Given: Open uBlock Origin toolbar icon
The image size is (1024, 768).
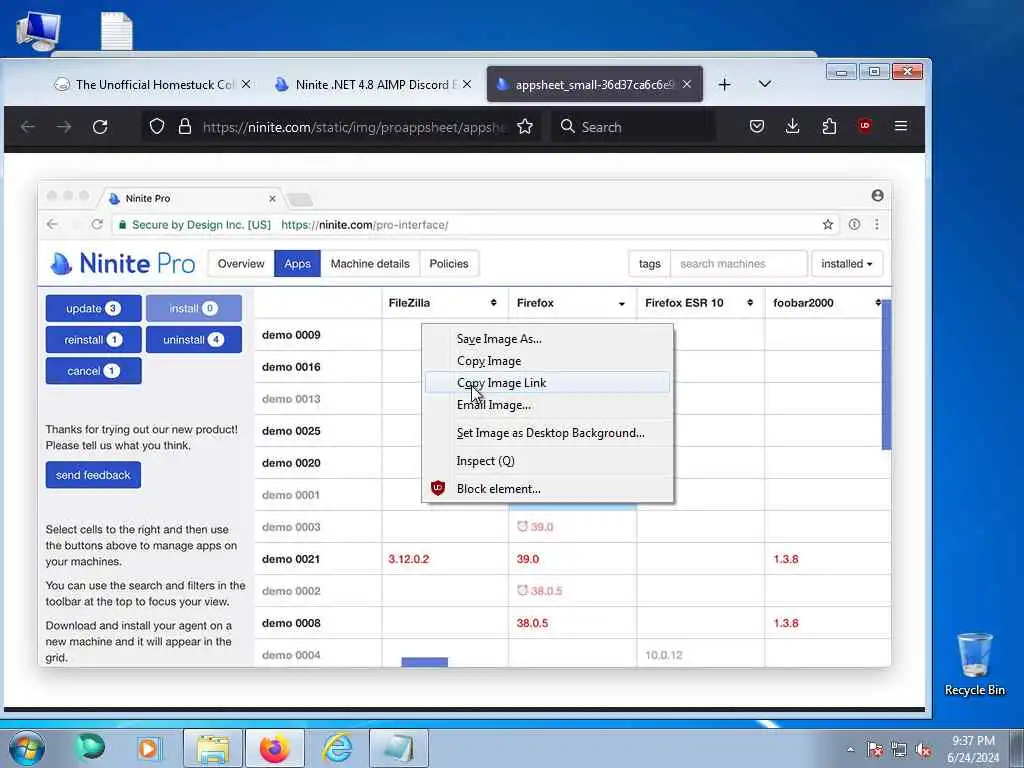Looking at the screenshot, I should [x=865, y=126].
